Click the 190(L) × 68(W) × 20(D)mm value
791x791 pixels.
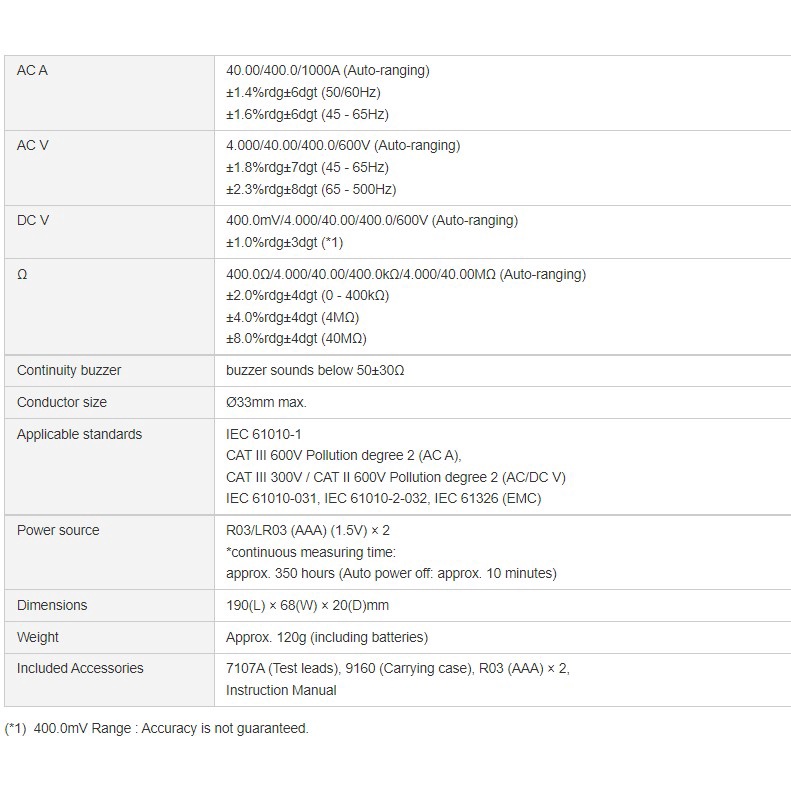(308, 605)
